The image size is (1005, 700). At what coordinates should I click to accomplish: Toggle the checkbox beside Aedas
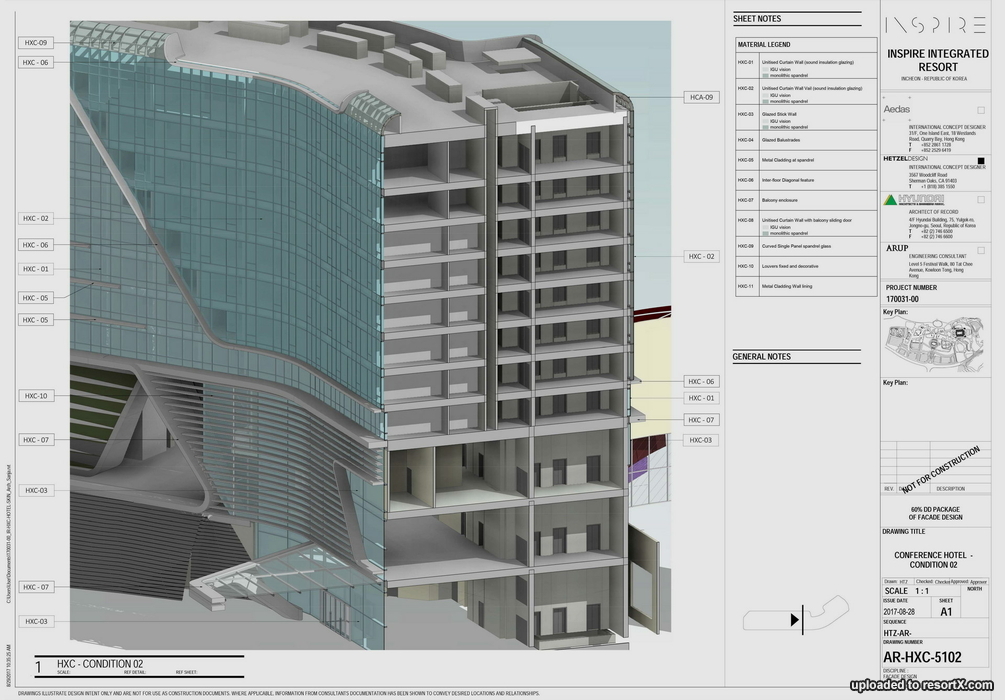(981, 109)
